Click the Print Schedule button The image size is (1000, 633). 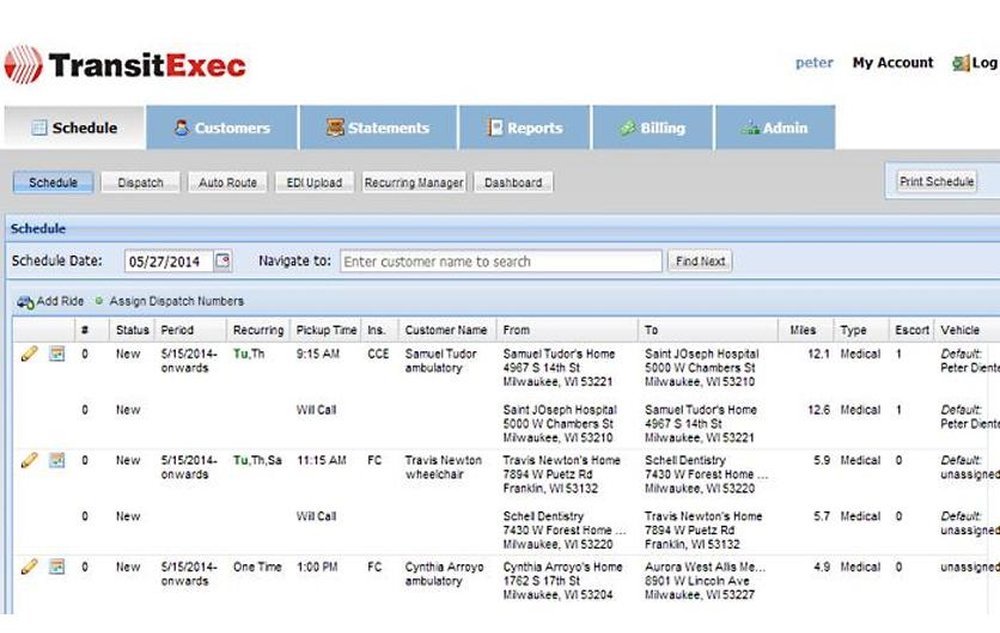(x=937, y=181)
